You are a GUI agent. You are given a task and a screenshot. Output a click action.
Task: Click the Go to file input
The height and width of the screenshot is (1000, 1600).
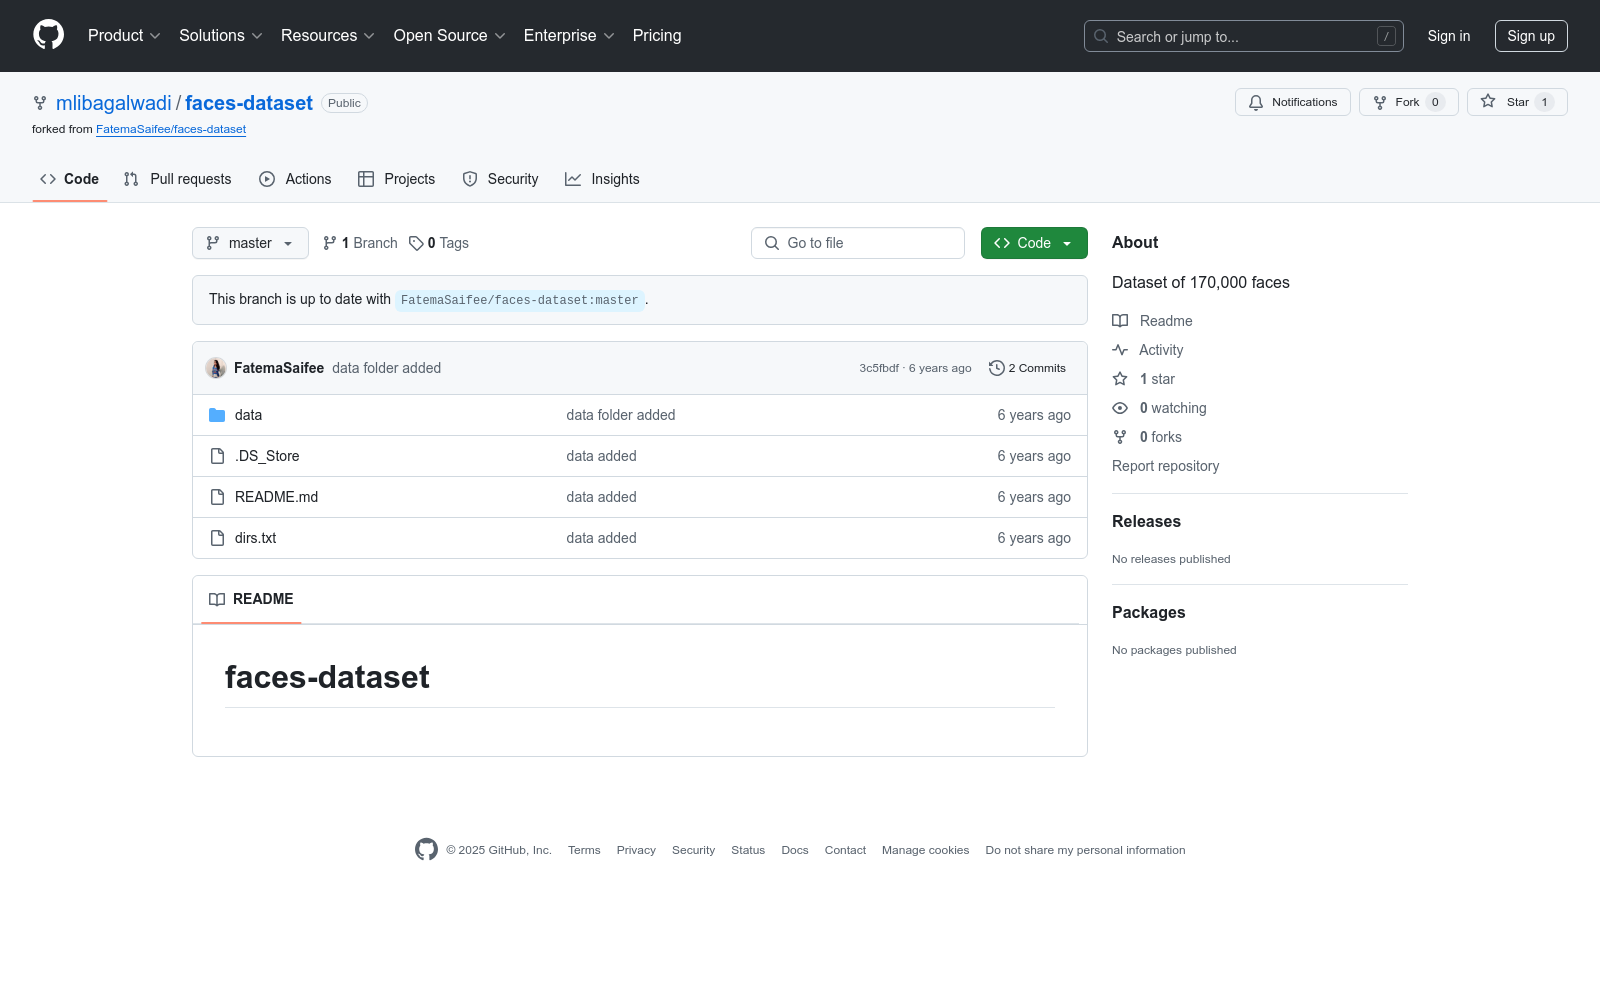[858, 243]
